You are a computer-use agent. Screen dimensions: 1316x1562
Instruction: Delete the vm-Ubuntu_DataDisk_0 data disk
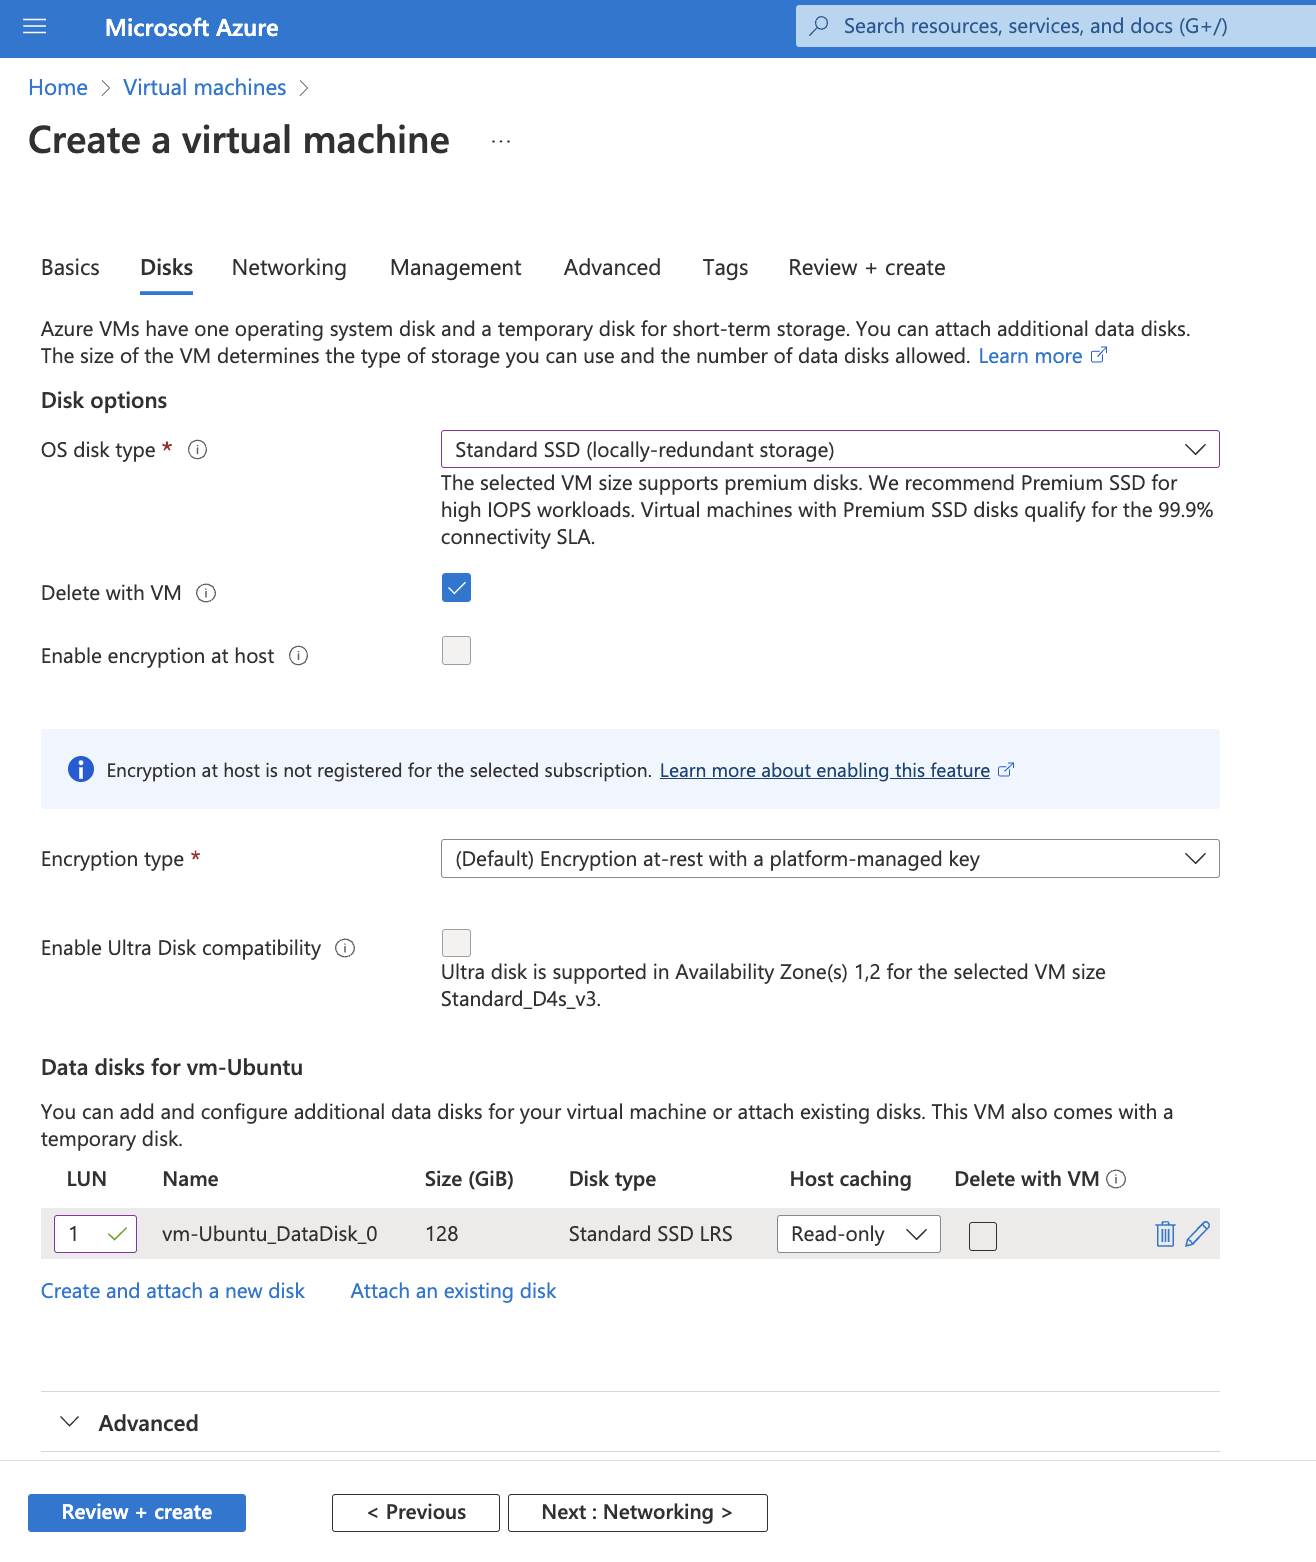(x=1165, y=1234)
